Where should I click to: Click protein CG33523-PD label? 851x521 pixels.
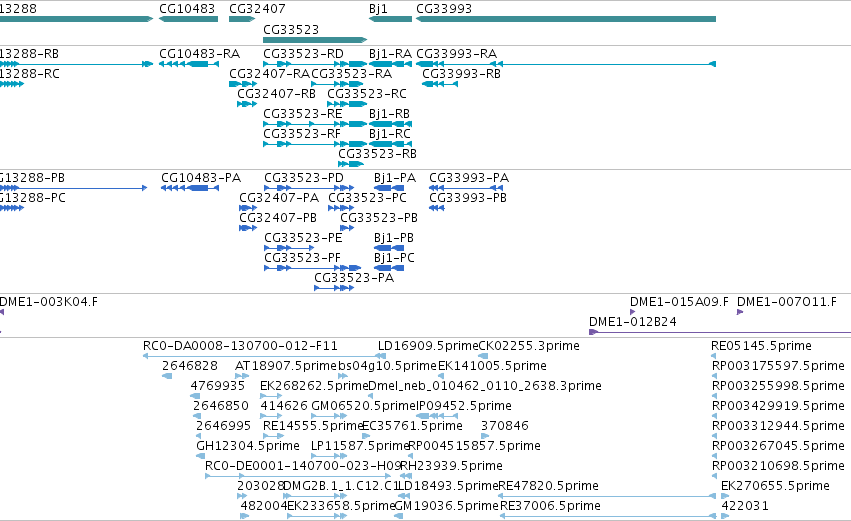point(304,178)
